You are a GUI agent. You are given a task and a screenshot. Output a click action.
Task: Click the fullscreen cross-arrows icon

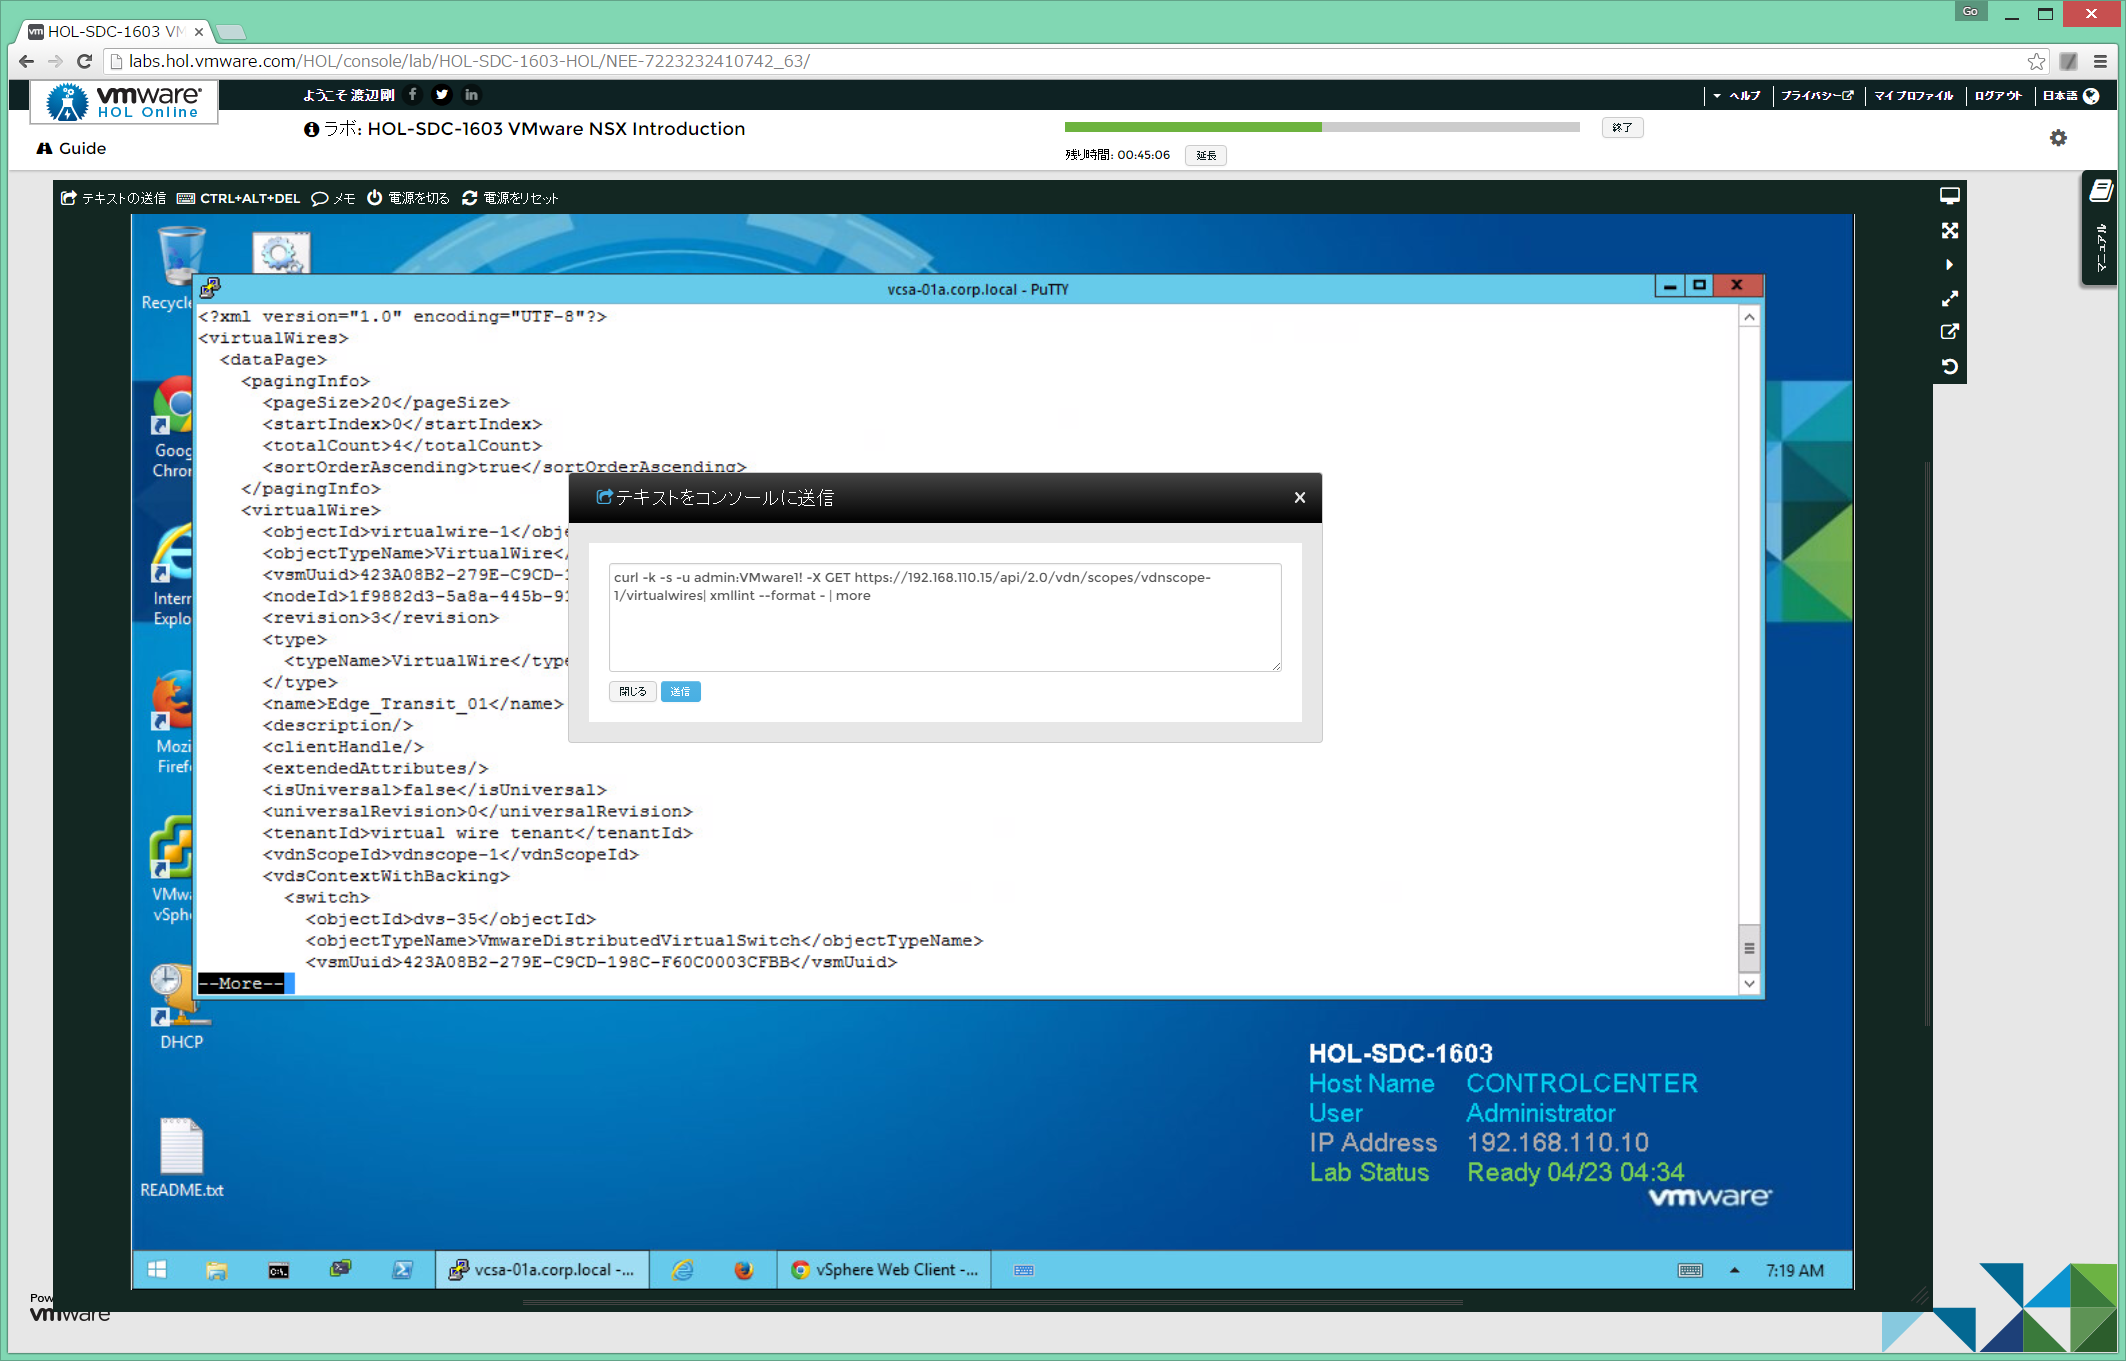pos(1949,231)
